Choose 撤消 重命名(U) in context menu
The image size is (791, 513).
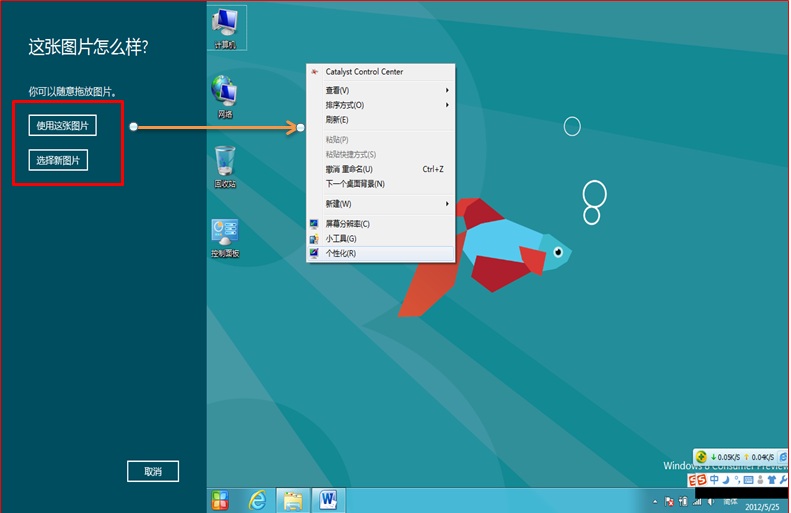click(381, 169)
